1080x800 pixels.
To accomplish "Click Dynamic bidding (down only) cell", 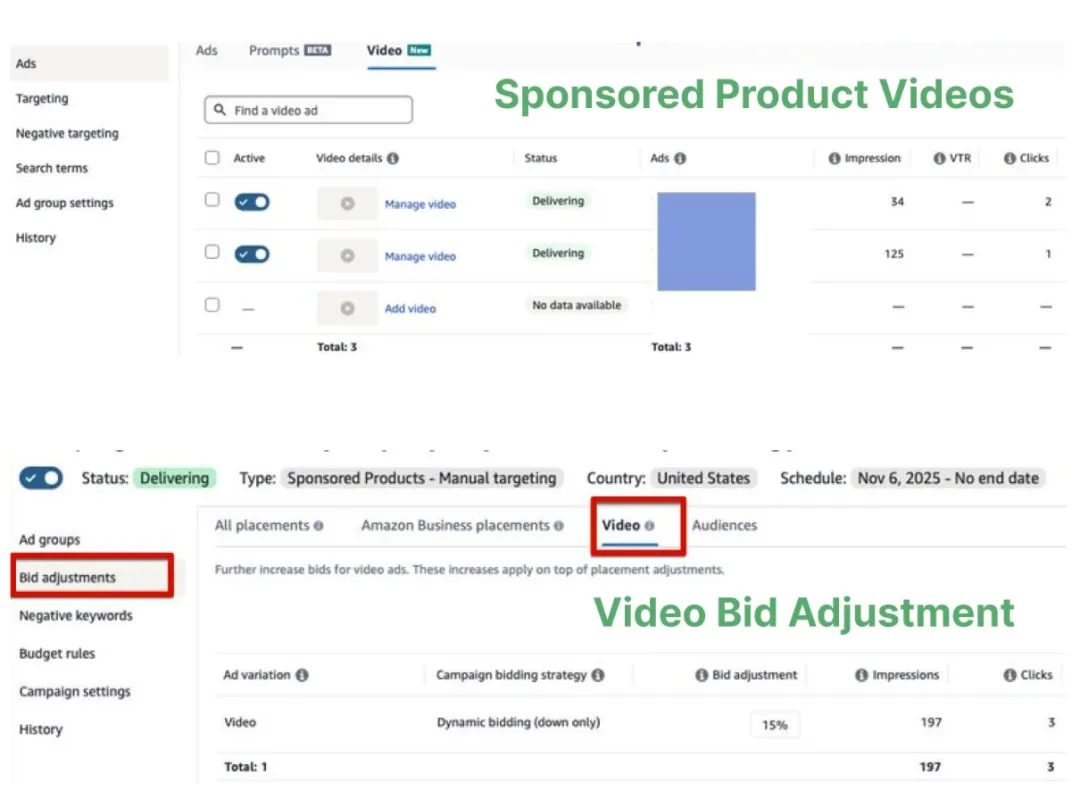I will [519, 722].
